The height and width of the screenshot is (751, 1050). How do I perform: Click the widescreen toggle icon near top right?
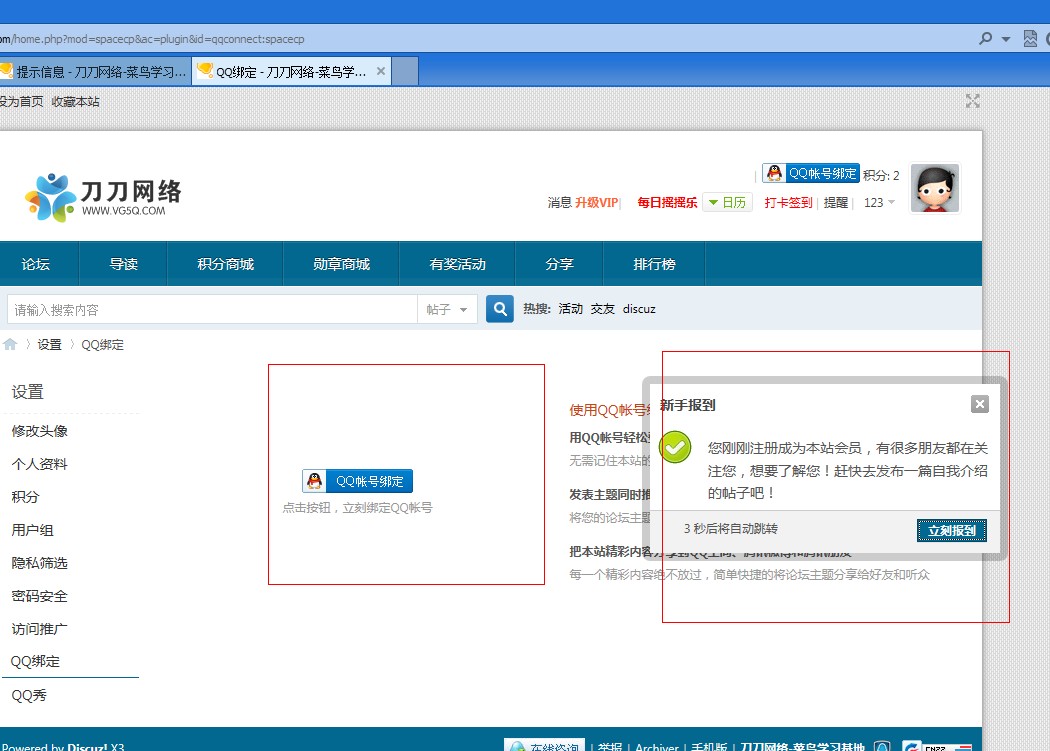tap(972, 101)
